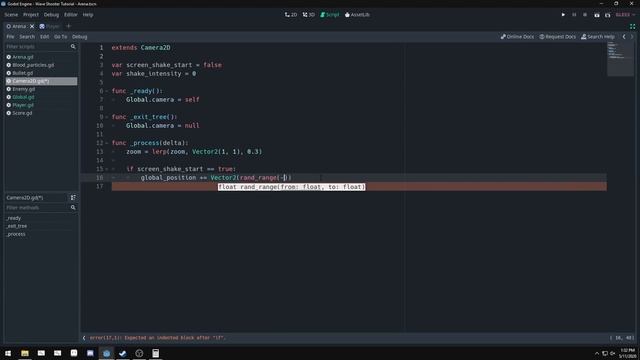This screenshot has width=640, height=360.
Task: Toggle distraction-free mode
Action: (632, 26)
